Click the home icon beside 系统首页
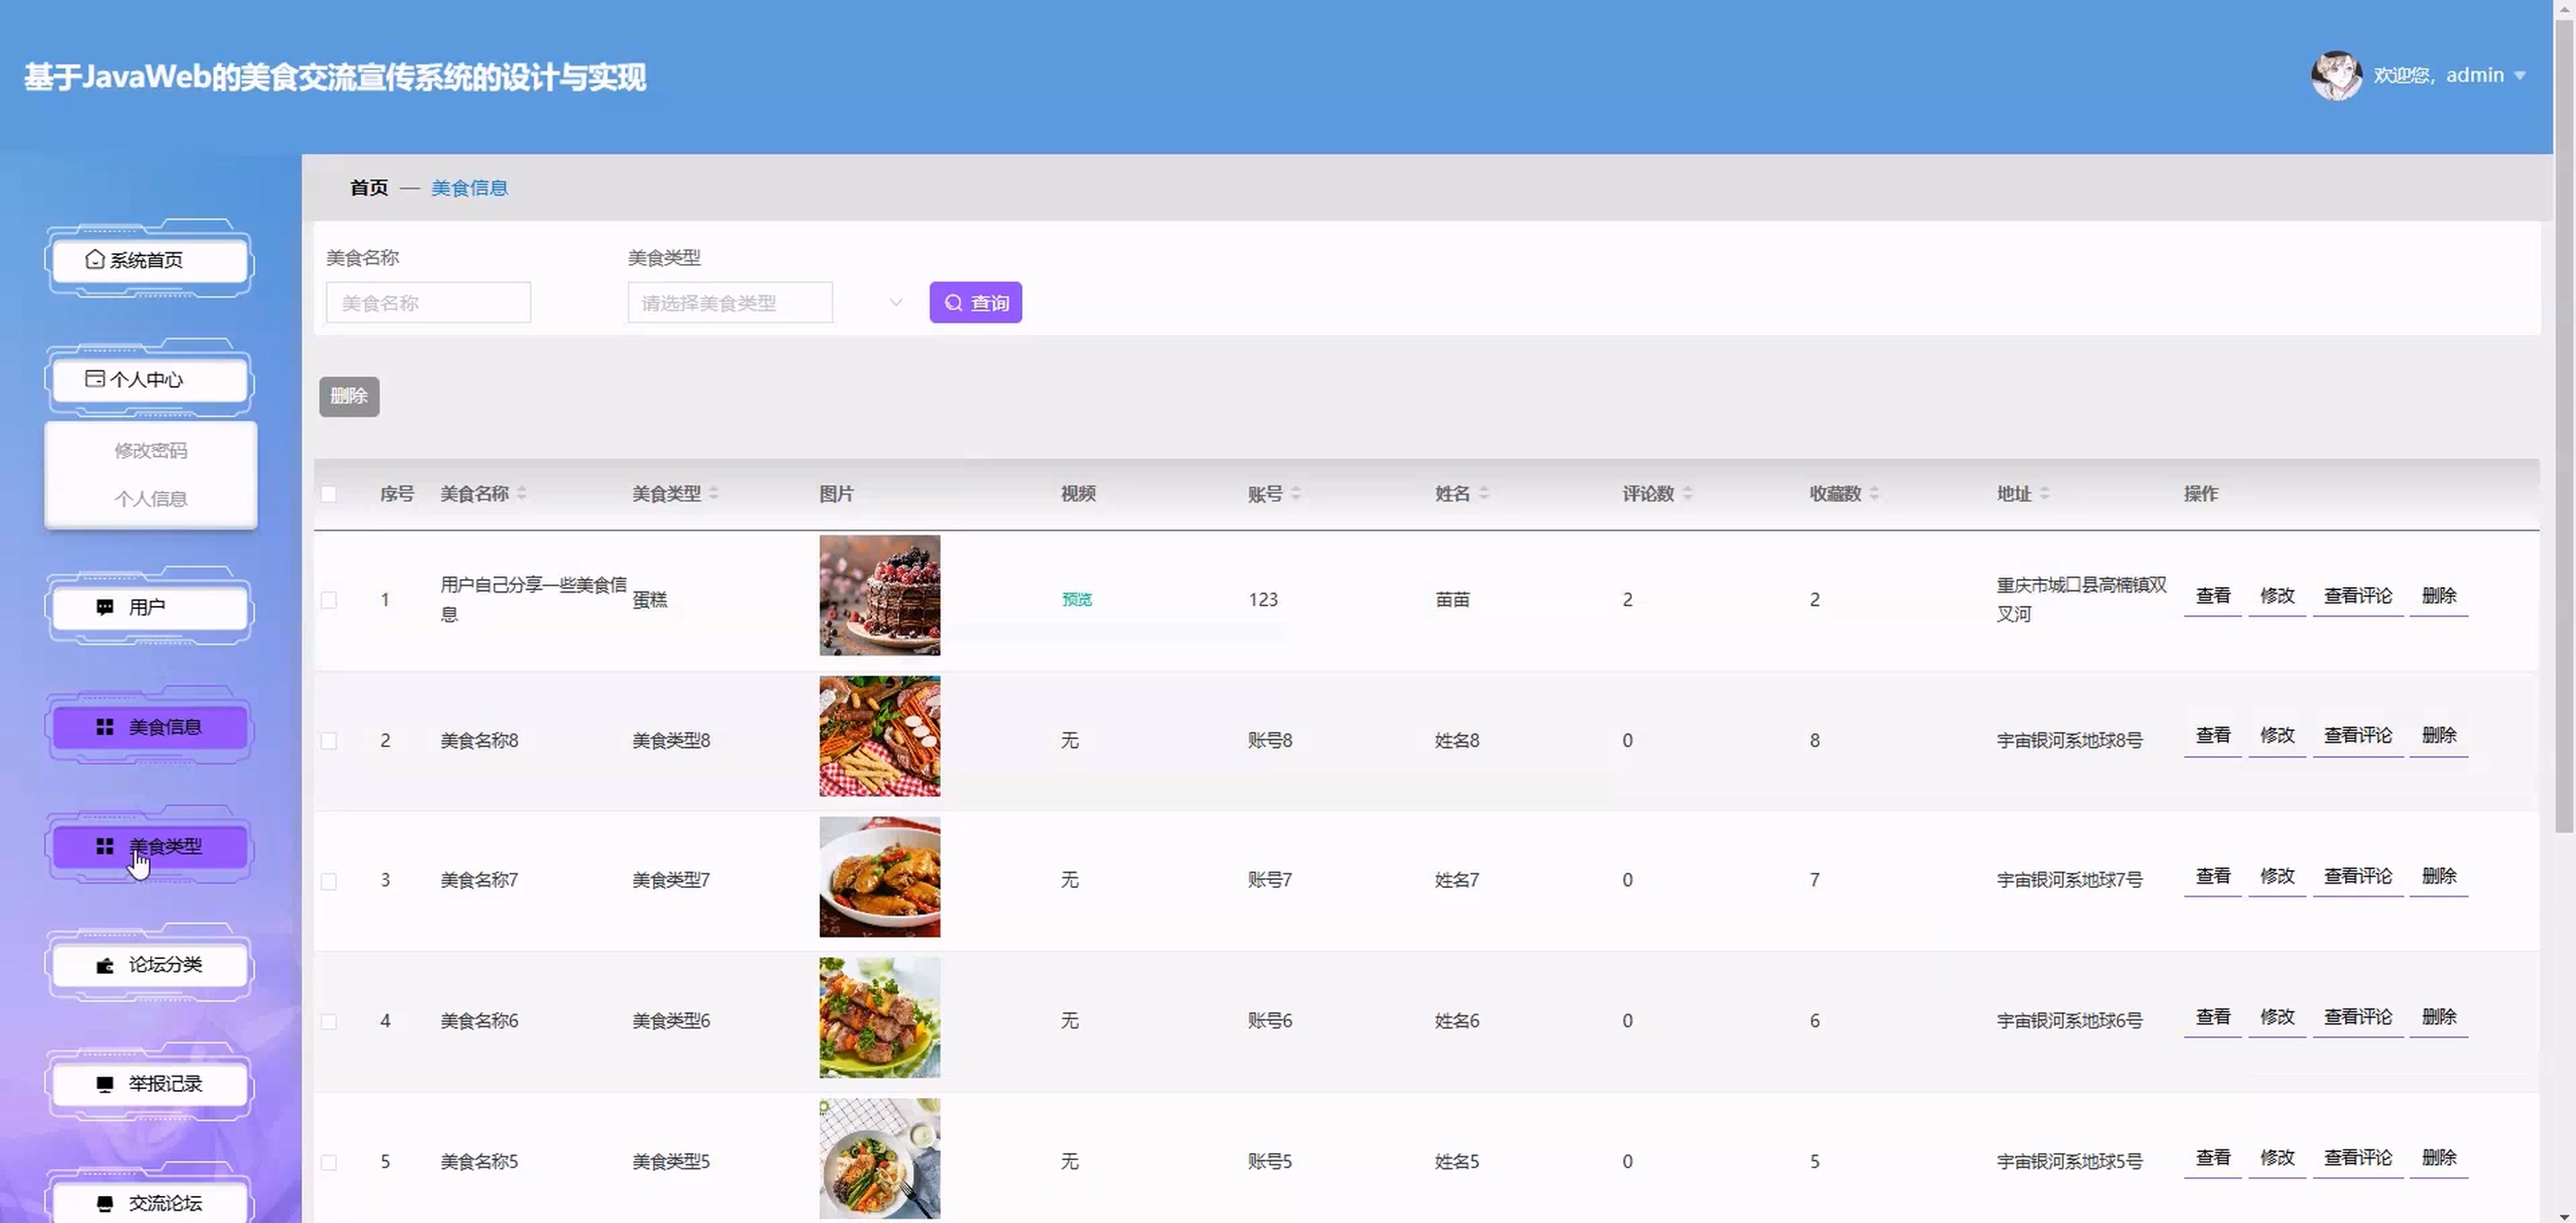2576x1223 pixels. click(94, 260)
